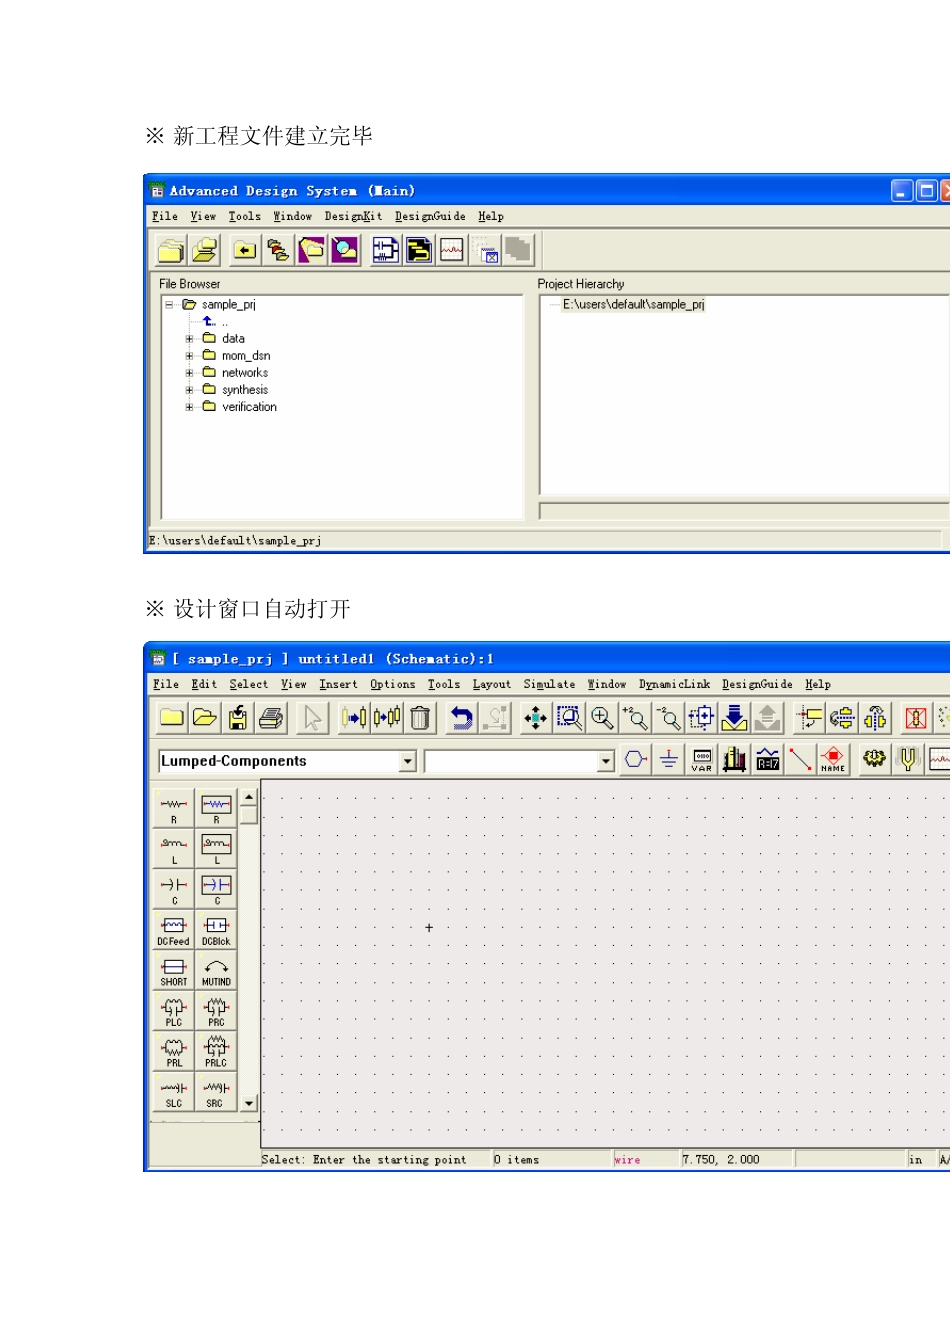Select the insert wire tool
The image size is (950, 1344).
(x=800, y=760)
